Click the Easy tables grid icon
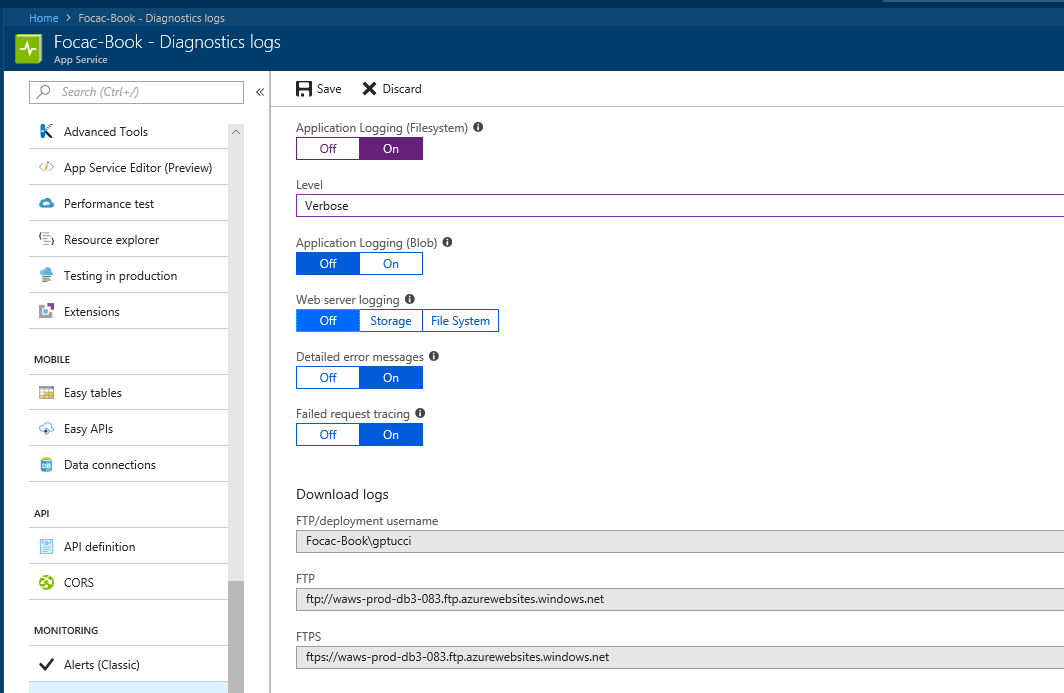Image resolution: width=1064 pixels, height=693 pixels. click(x=46, y=392)
